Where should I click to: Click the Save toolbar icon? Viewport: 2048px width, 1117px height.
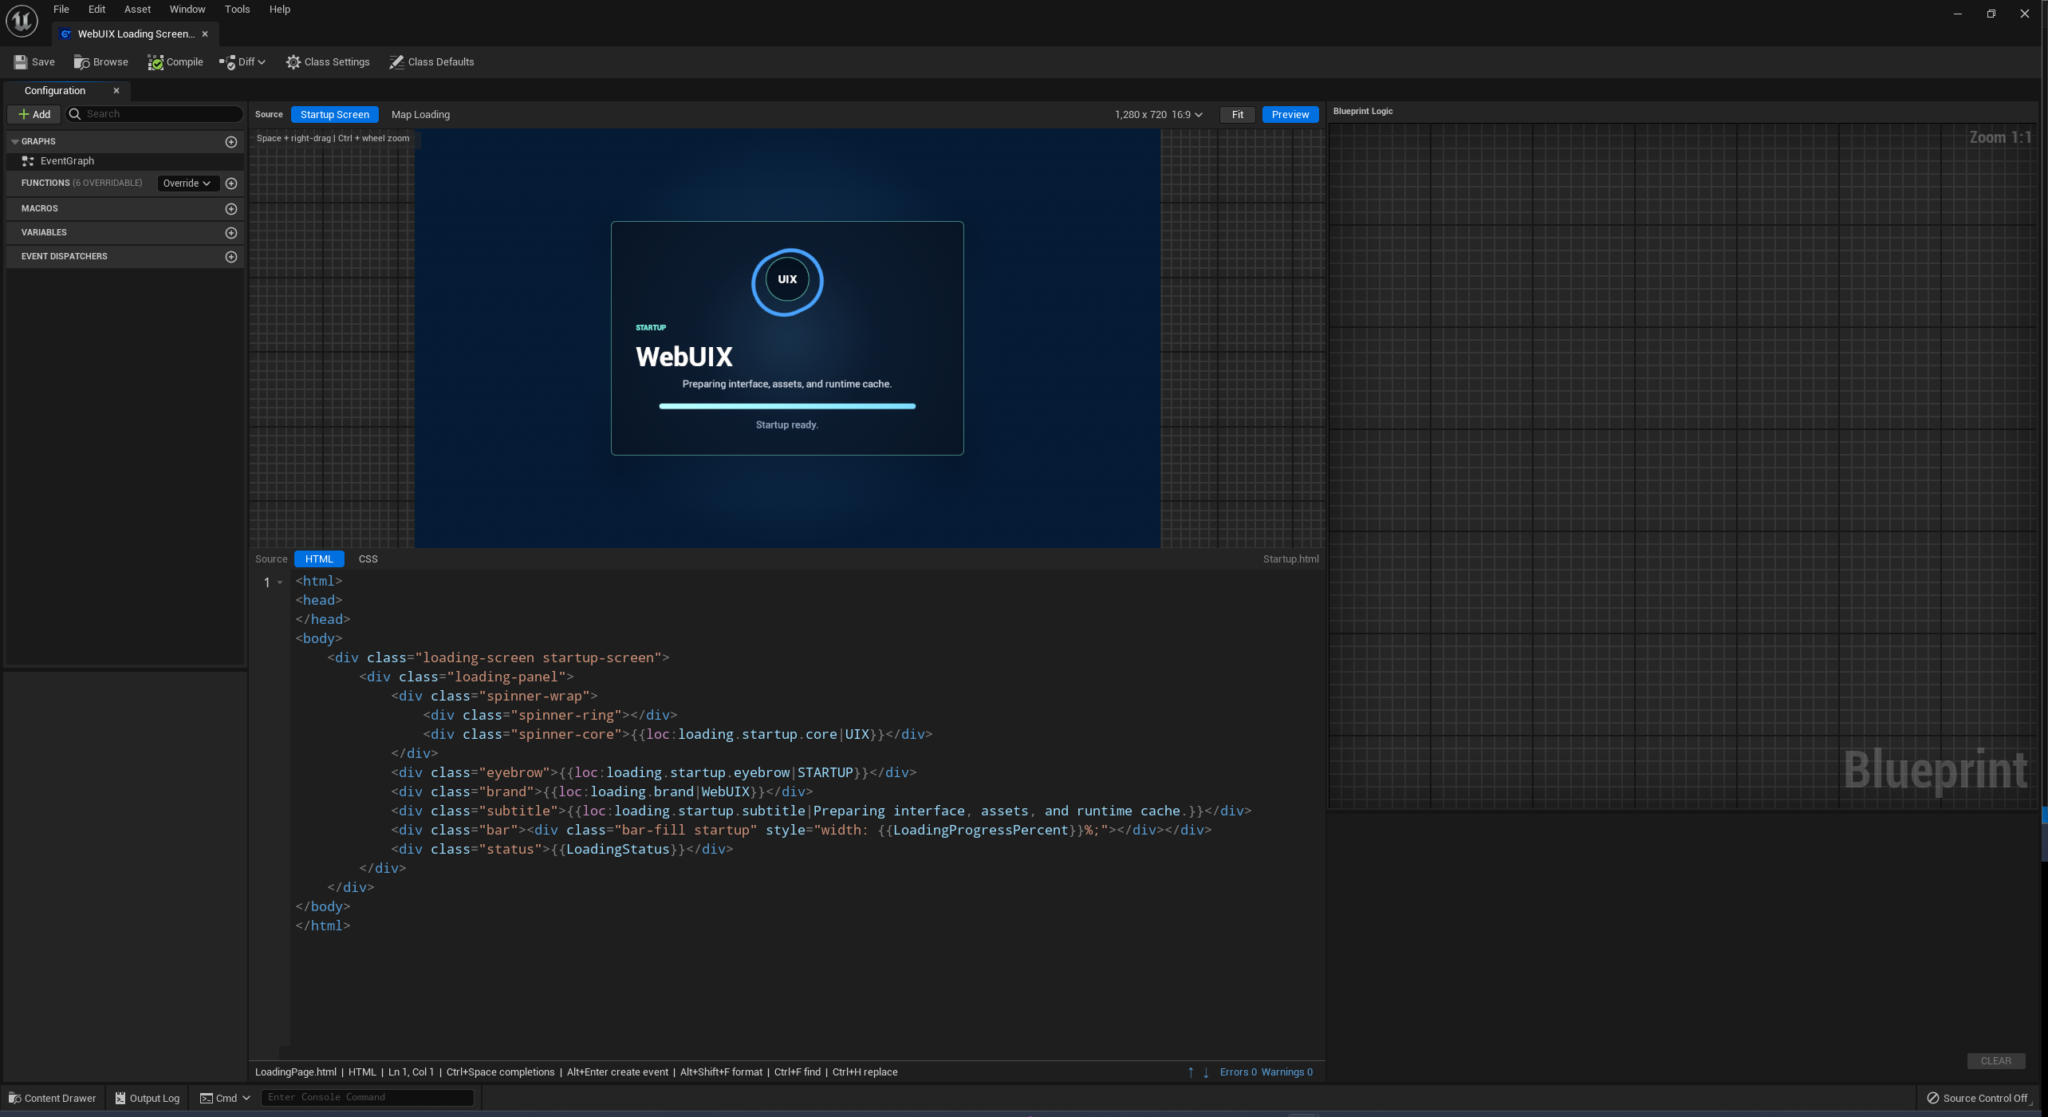34,62
